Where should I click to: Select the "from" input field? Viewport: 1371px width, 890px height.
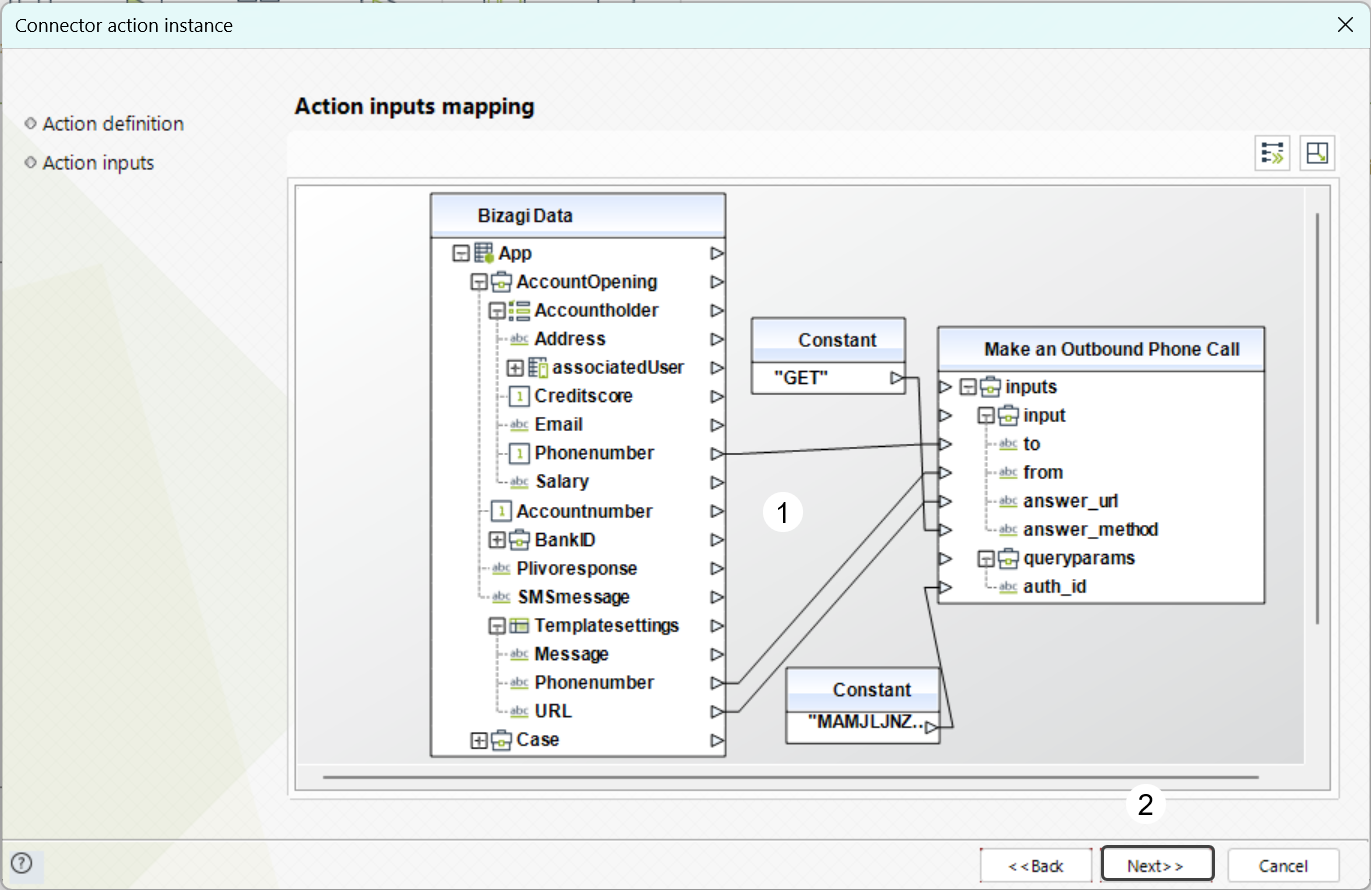pyautogui.click(x=1043, y=473)
